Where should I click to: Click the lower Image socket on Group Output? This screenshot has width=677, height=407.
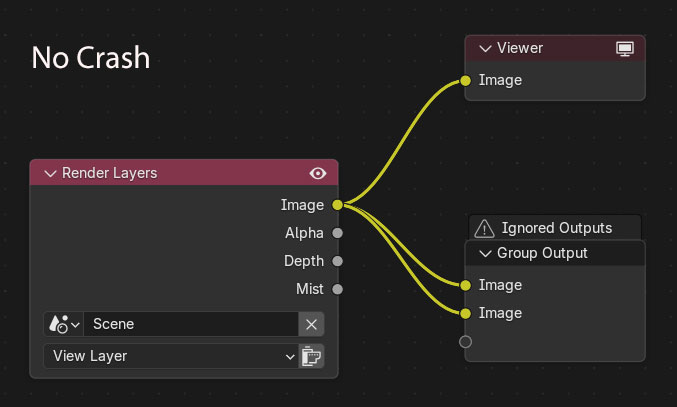(x=466, y=313)
